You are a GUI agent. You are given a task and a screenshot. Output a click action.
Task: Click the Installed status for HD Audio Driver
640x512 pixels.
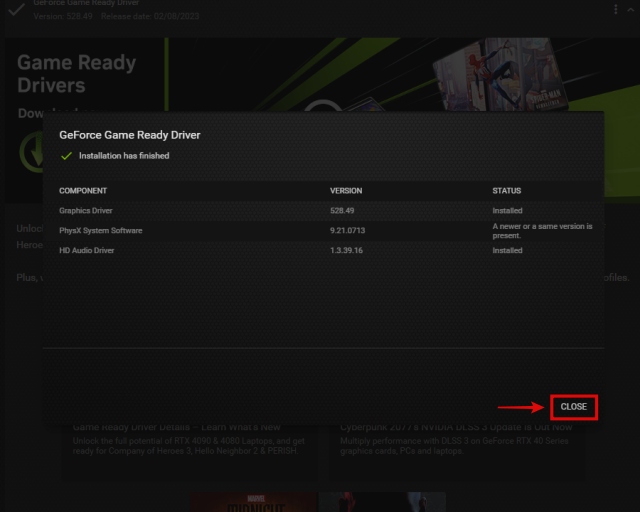click(x=507, y=251)
